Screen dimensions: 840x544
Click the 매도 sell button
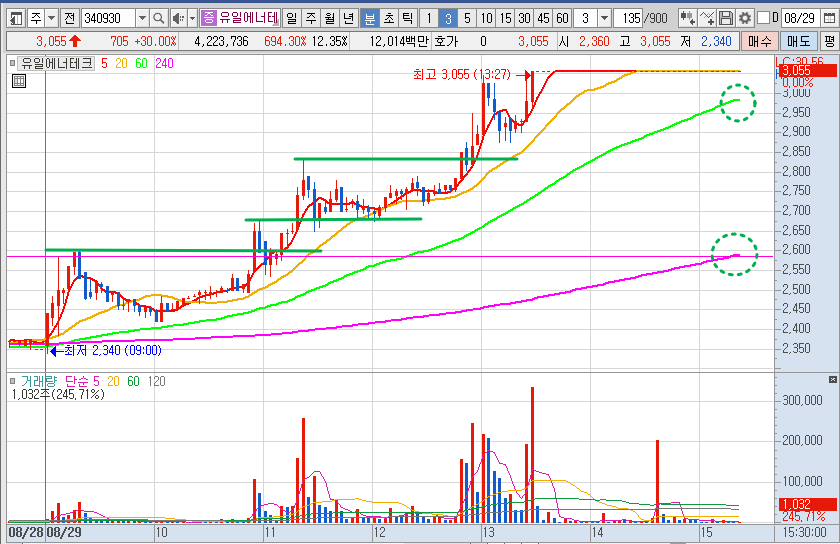[x=798, y=41]
